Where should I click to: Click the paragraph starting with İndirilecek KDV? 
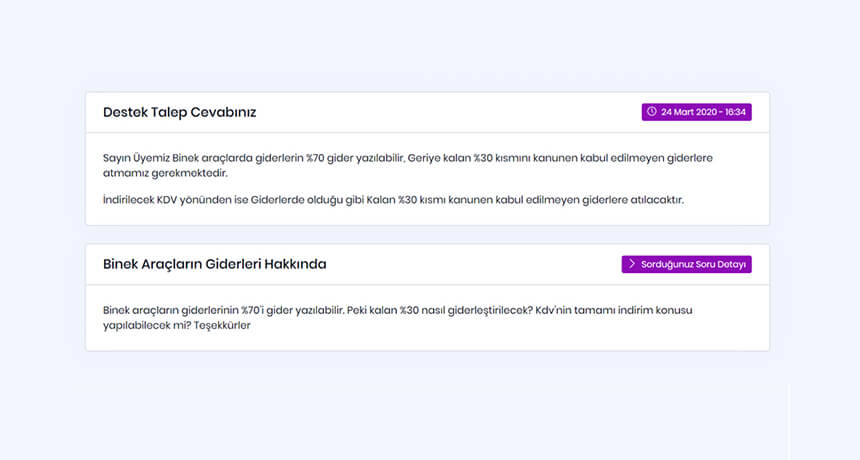pyautogui.click(x=393, y=199)
